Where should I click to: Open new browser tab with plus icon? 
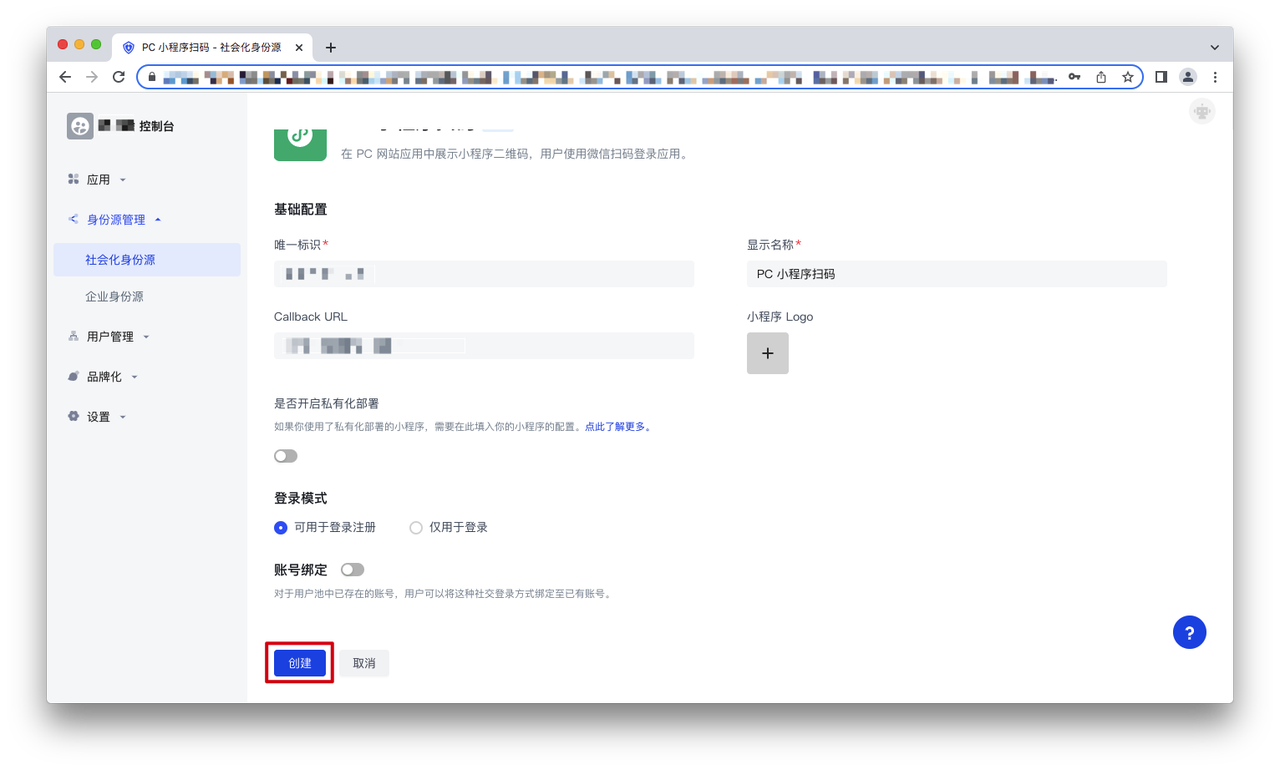pyautogui.click(x=331, y=47)
